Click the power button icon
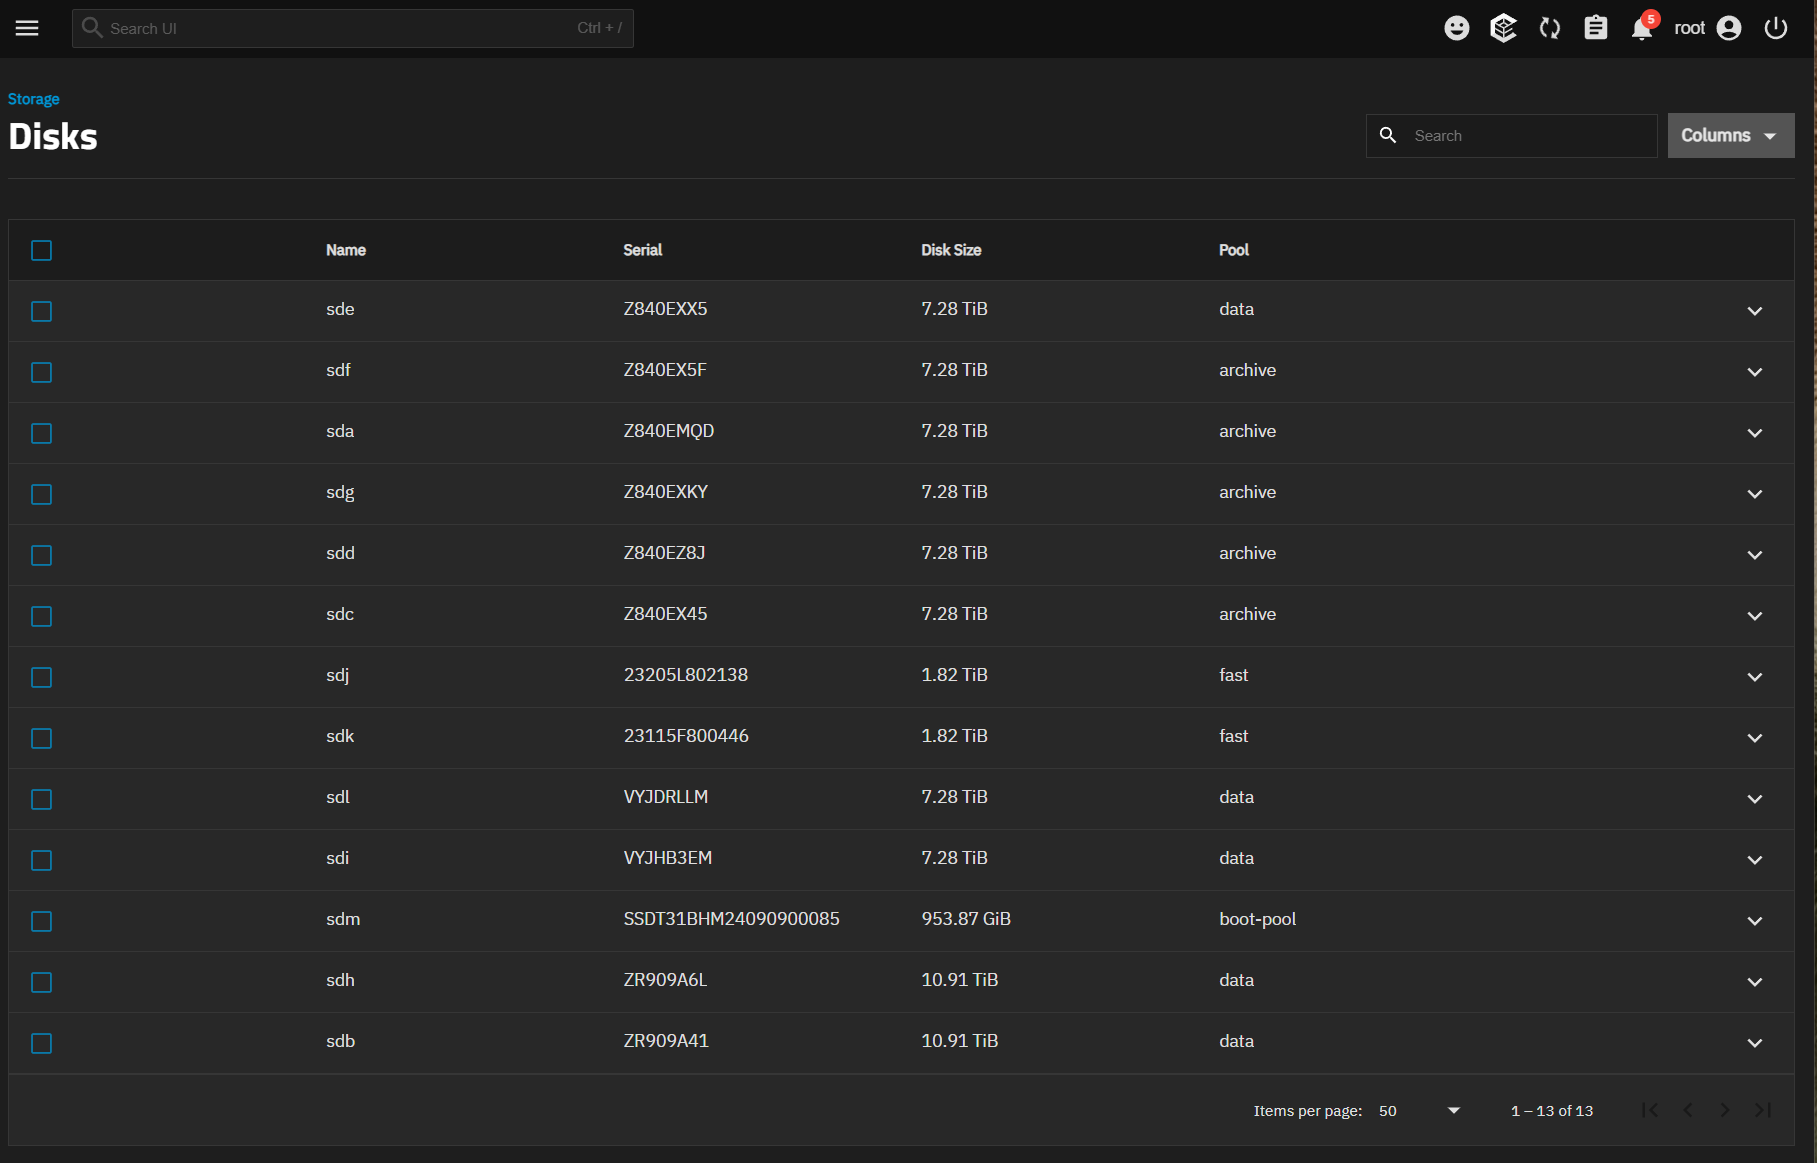The width and height of the screenshot is (1817, 1163). point(1776,28)
